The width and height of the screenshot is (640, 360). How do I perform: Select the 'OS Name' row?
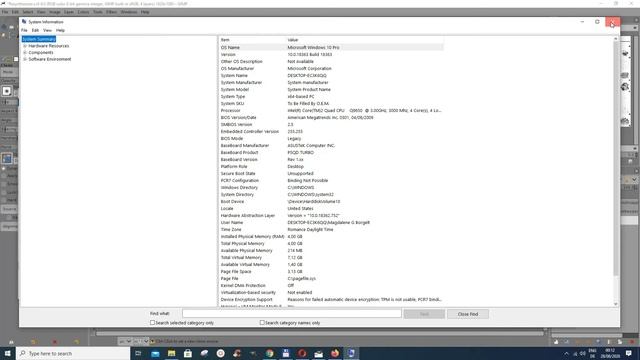tap(331, 47)
